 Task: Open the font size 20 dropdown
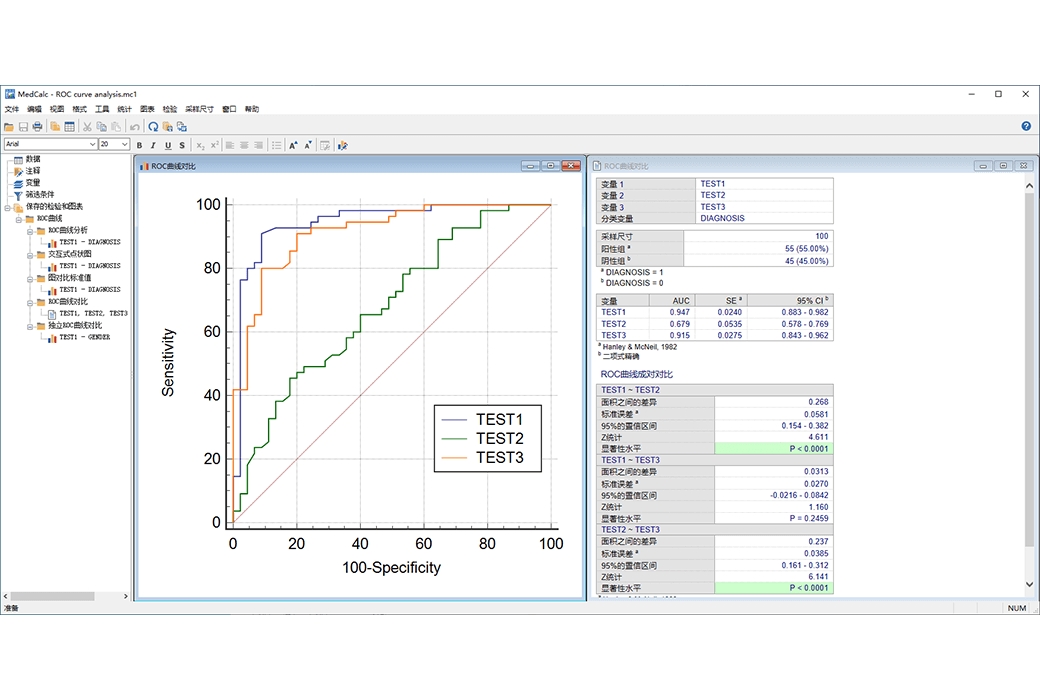(125, 145)
